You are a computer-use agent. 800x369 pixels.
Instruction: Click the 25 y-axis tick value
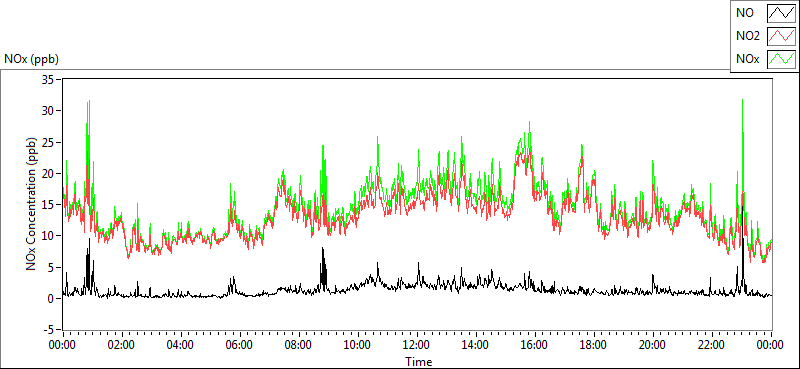point(49,142)
